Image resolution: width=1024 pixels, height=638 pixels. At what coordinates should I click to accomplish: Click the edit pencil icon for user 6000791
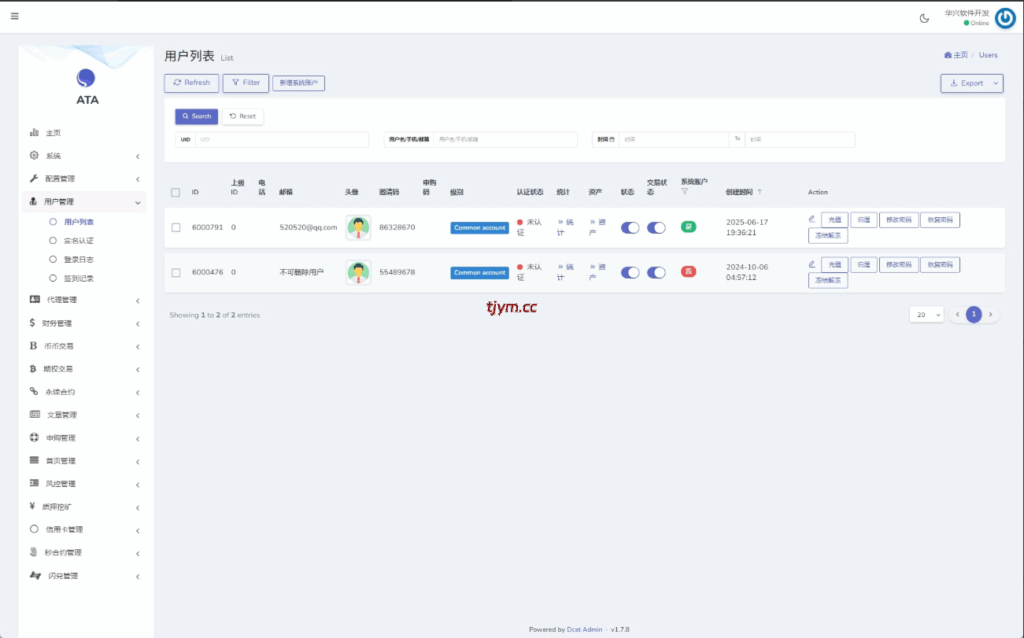click(812, 219)
